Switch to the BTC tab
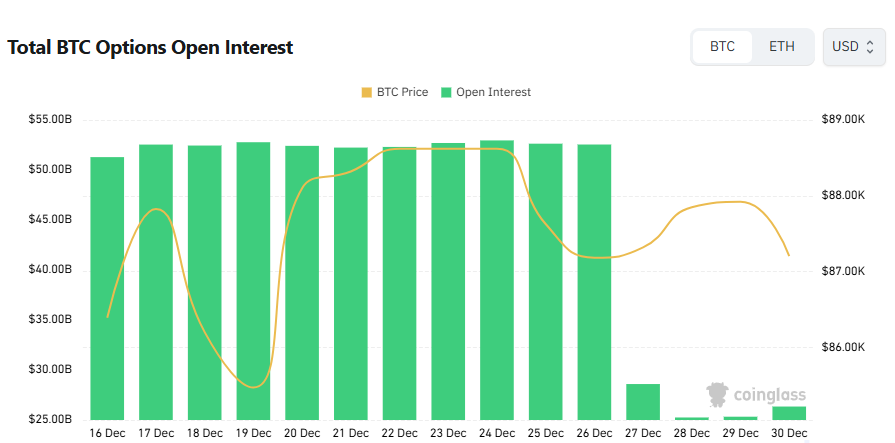The image size is (895, 443). pos(722,47)
